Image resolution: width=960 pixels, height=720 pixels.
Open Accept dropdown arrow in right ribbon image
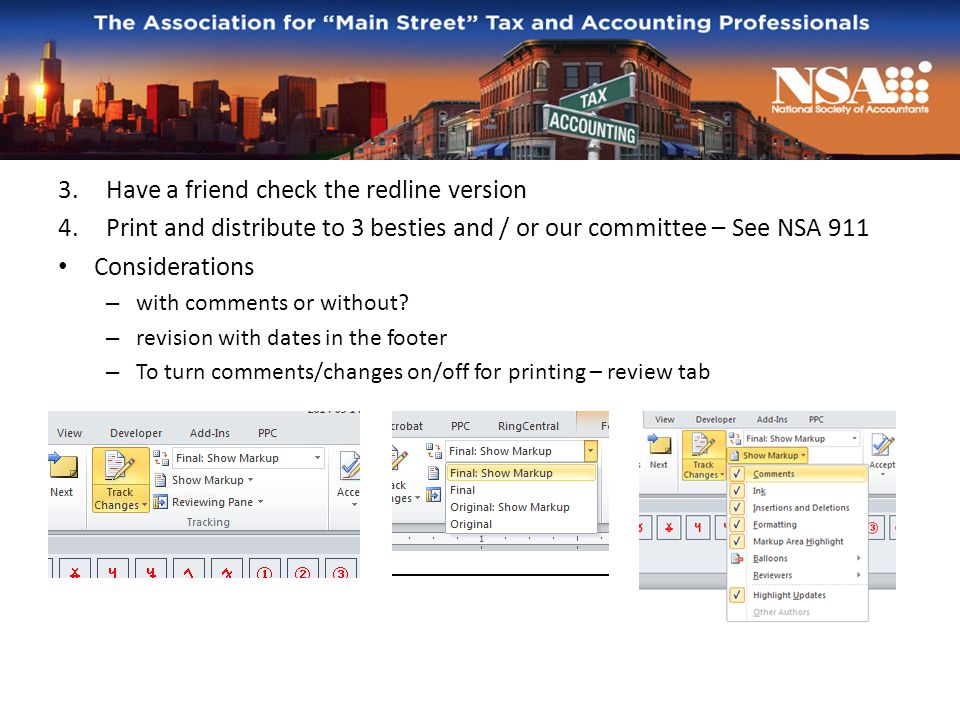coord(882,474)
